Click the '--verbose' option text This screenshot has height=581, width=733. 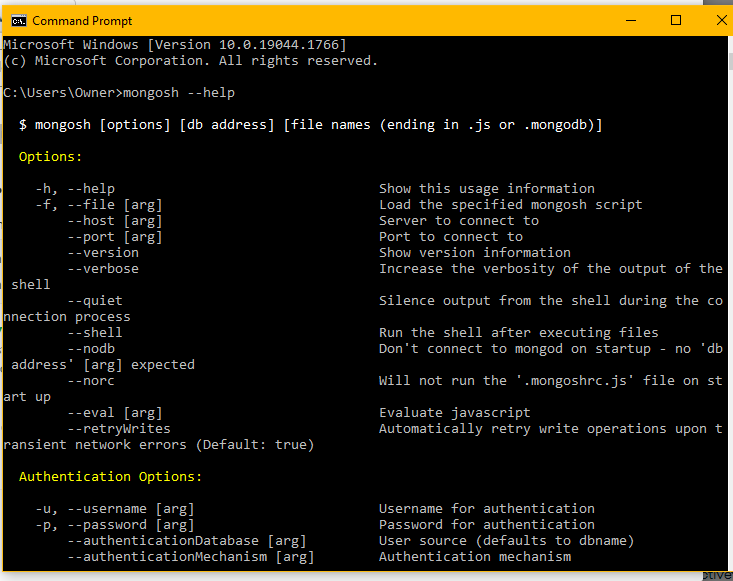click(x=103, y=269)
